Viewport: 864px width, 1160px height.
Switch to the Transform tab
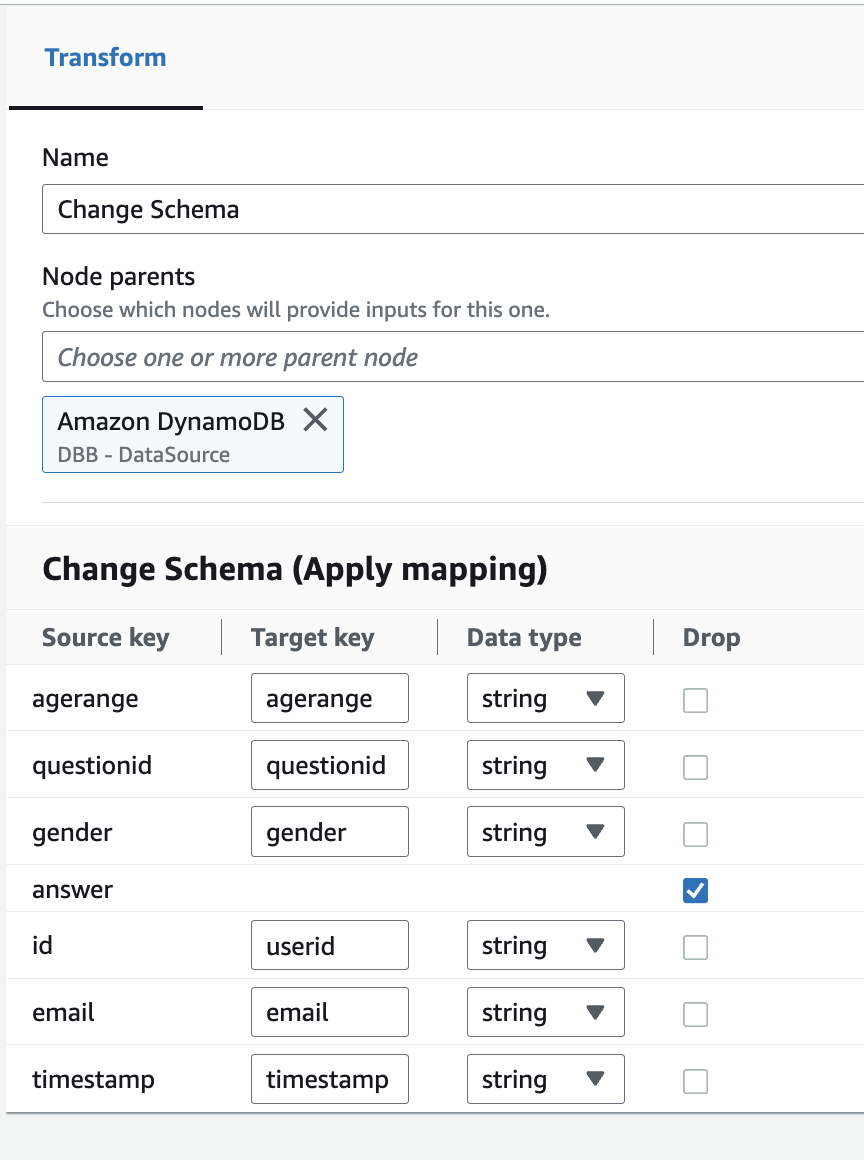(x=105, y=57)
